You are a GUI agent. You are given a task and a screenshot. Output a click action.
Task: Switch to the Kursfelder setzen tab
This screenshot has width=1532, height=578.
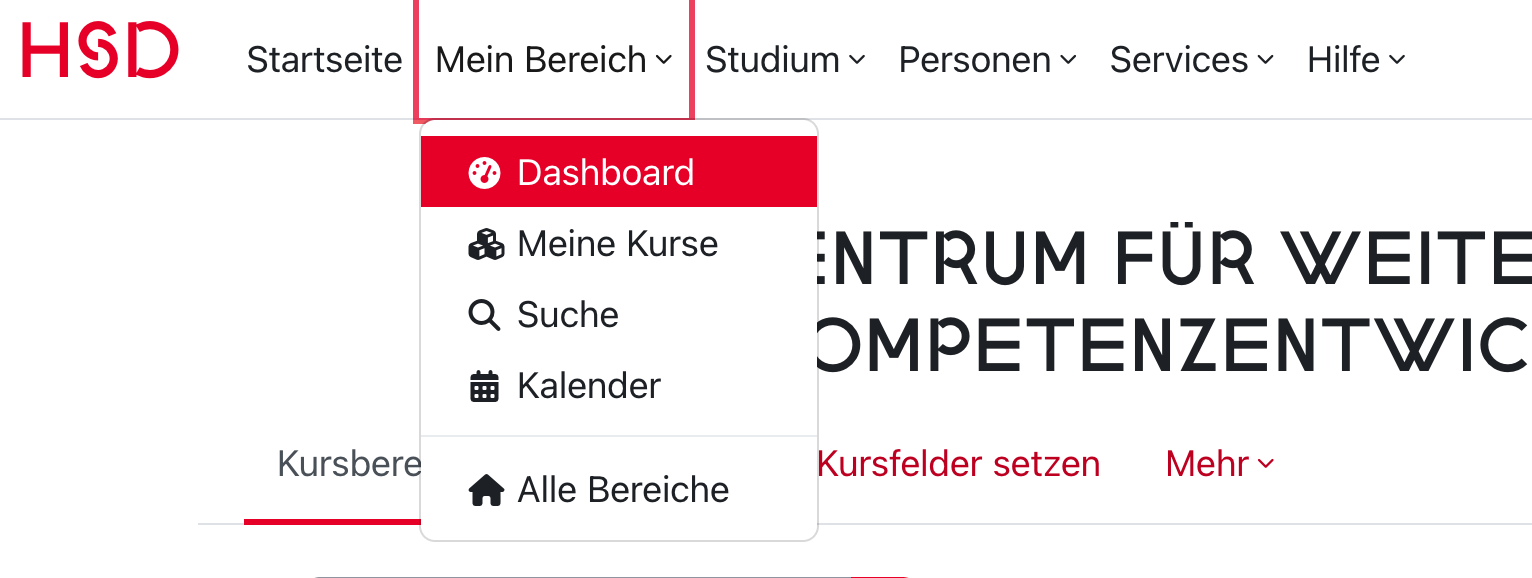pos(958,464)
